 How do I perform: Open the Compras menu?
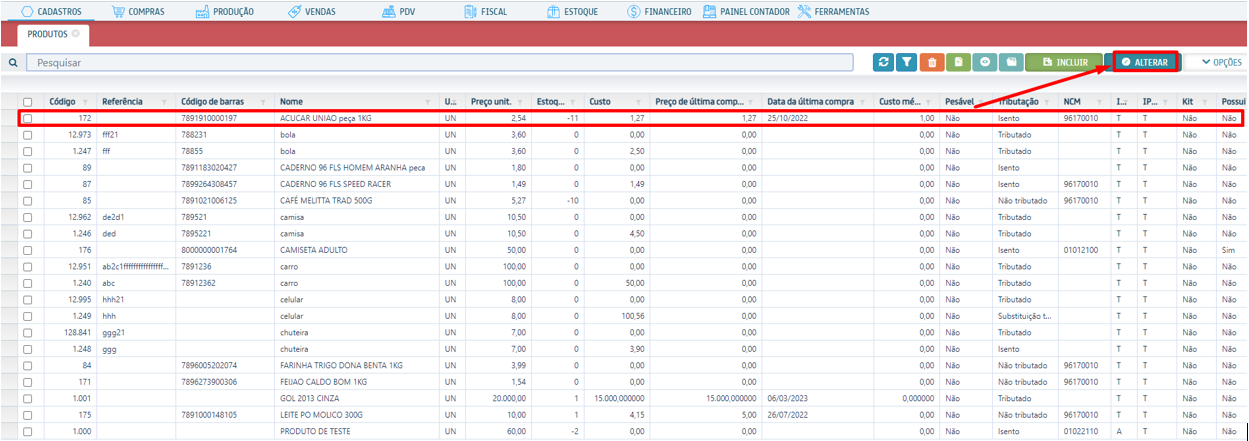coord(138,12)
